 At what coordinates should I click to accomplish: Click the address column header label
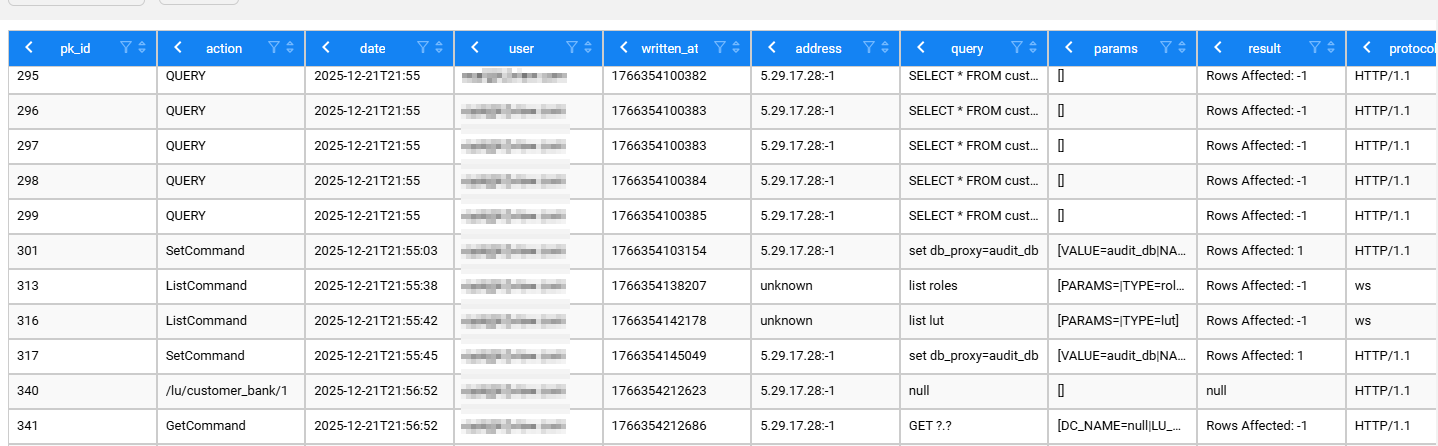click(818, 48)
